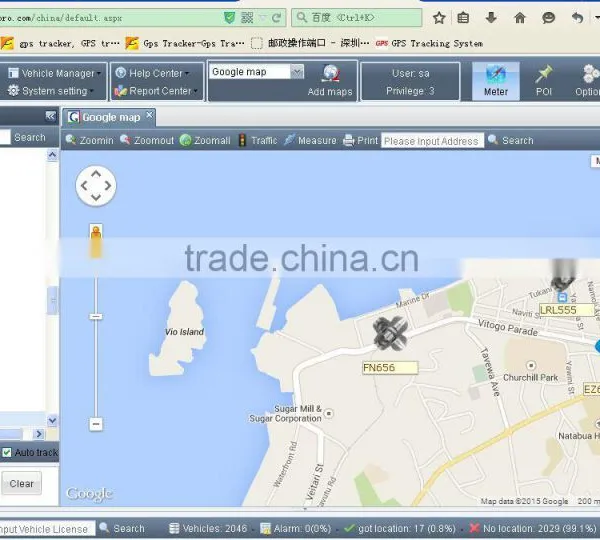
Task: Click the zoom slider handle
Action: (x=96, y=316)
